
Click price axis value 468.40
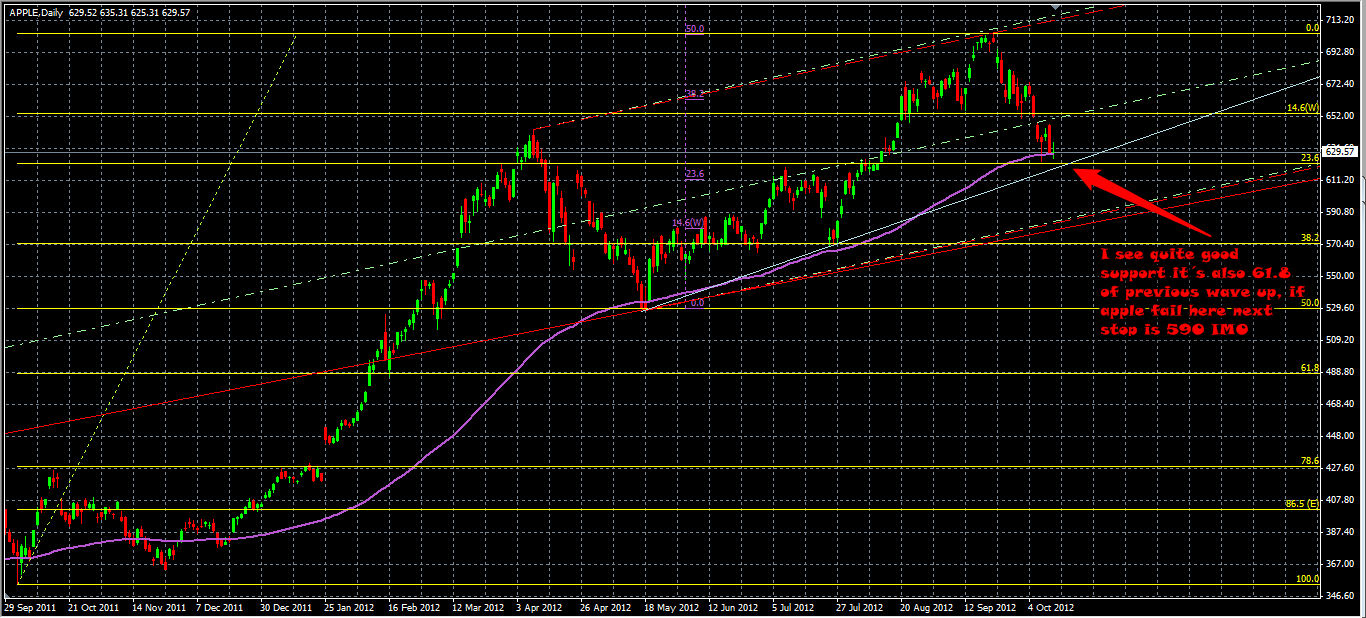coord(1339,403)
